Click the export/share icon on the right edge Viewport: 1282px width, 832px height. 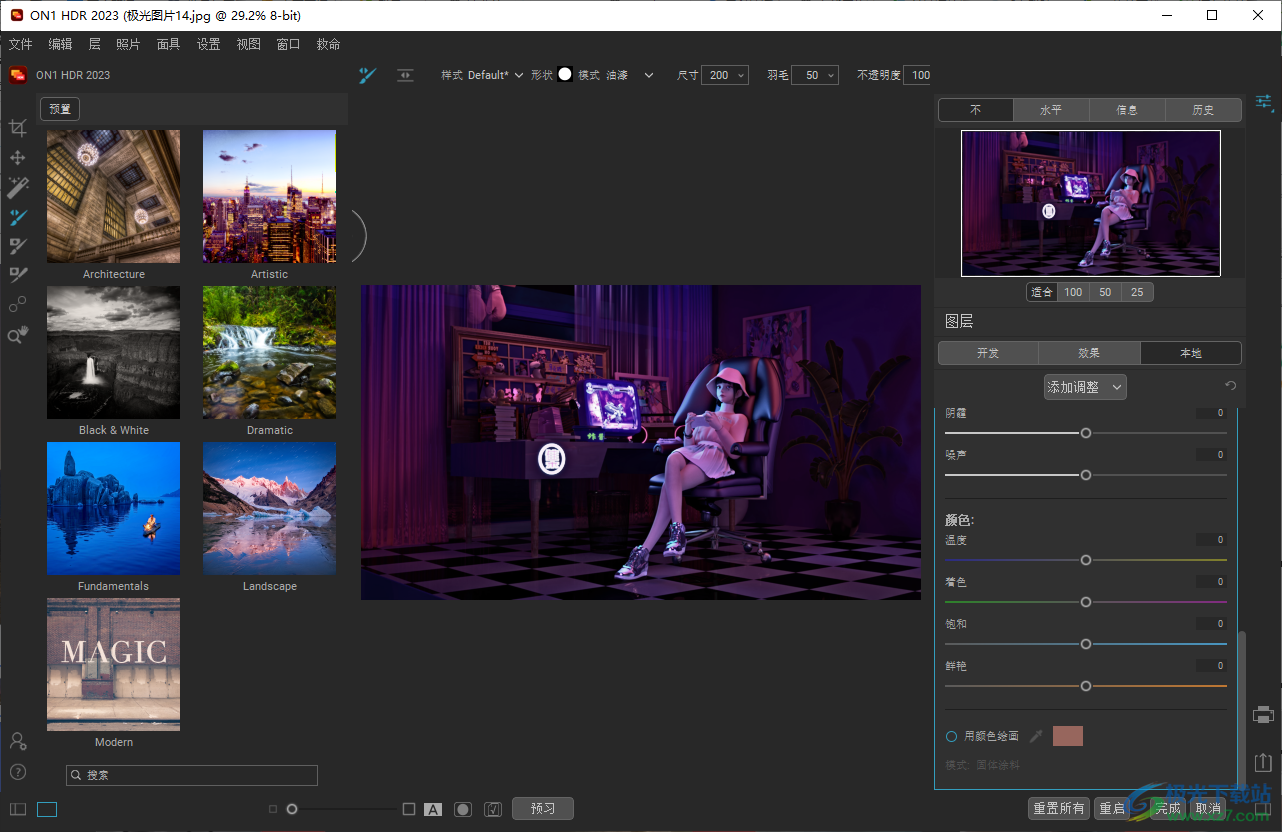1262,762
